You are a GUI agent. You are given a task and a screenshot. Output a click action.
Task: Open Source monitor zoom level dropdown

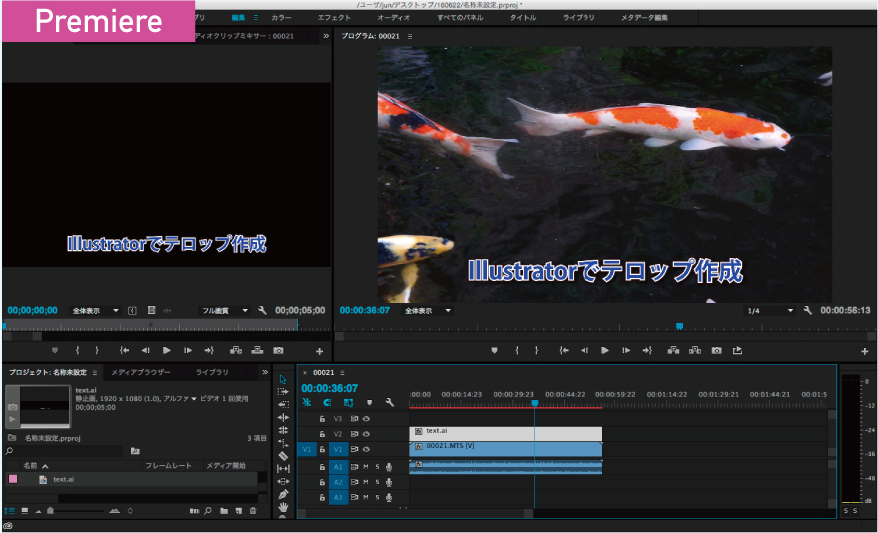point(95,311)
